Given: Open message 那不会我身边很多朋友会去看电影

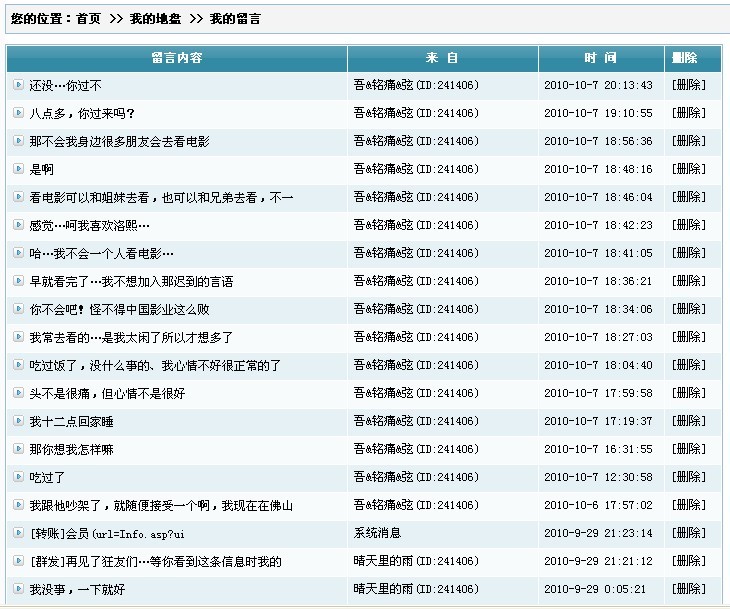Looking at the screenshot, I should (x=119, y=142).
